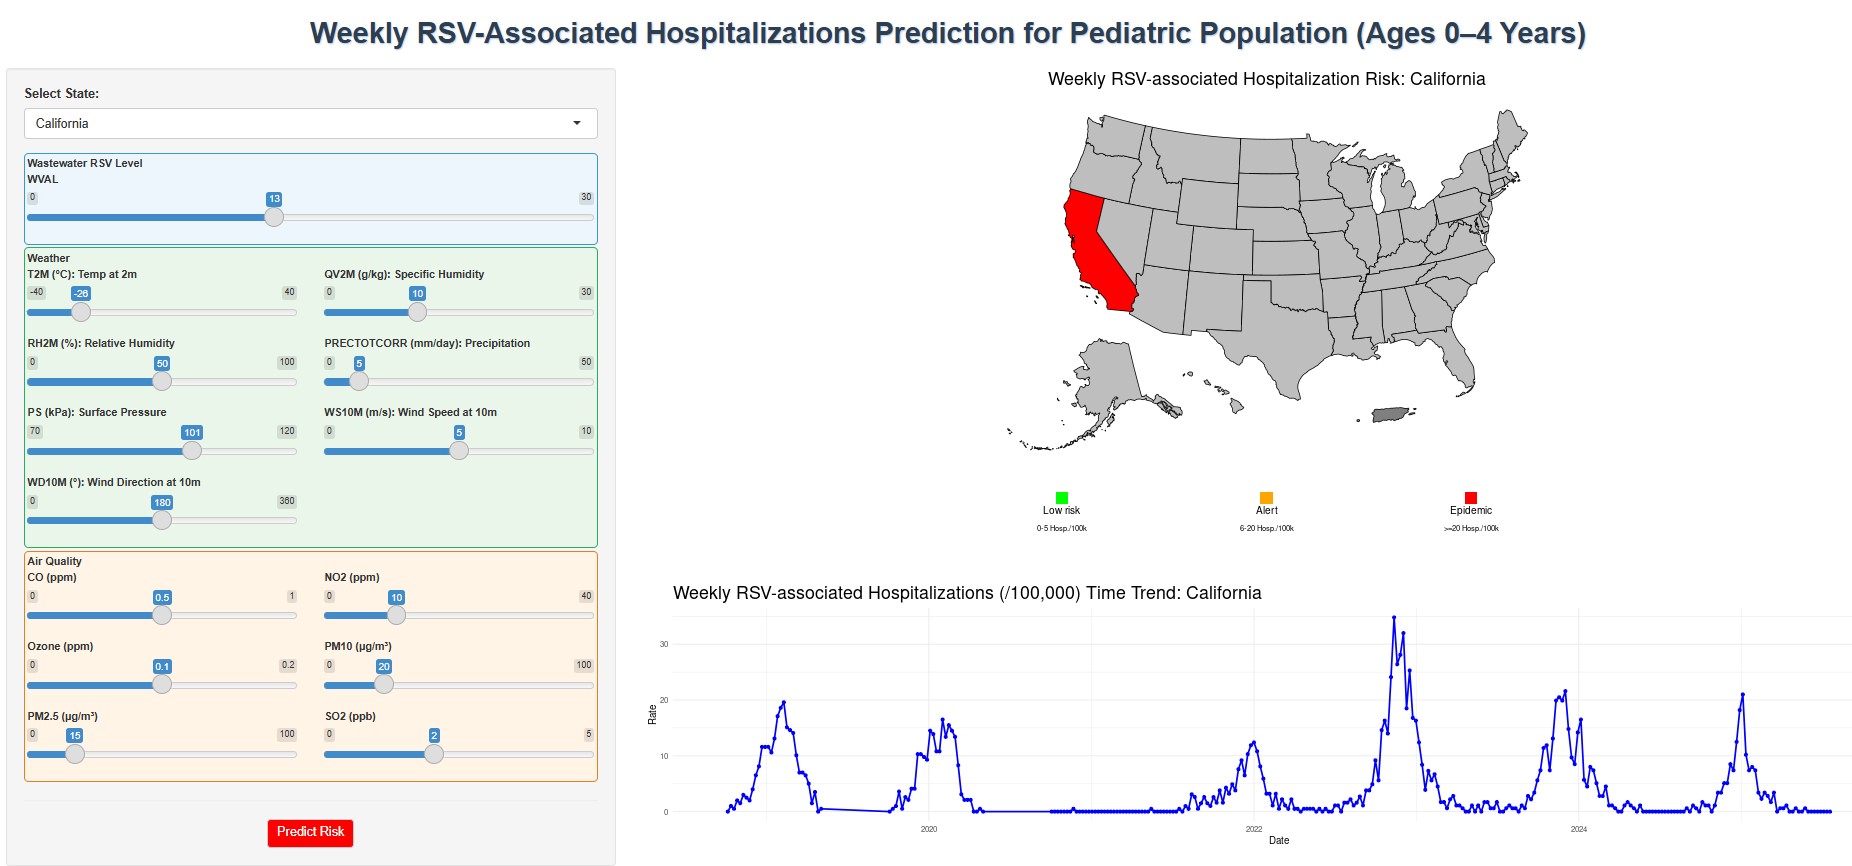Click the CO (ppm) slider handle
This screenshot has width=1852, height=866.
[162, 615]
